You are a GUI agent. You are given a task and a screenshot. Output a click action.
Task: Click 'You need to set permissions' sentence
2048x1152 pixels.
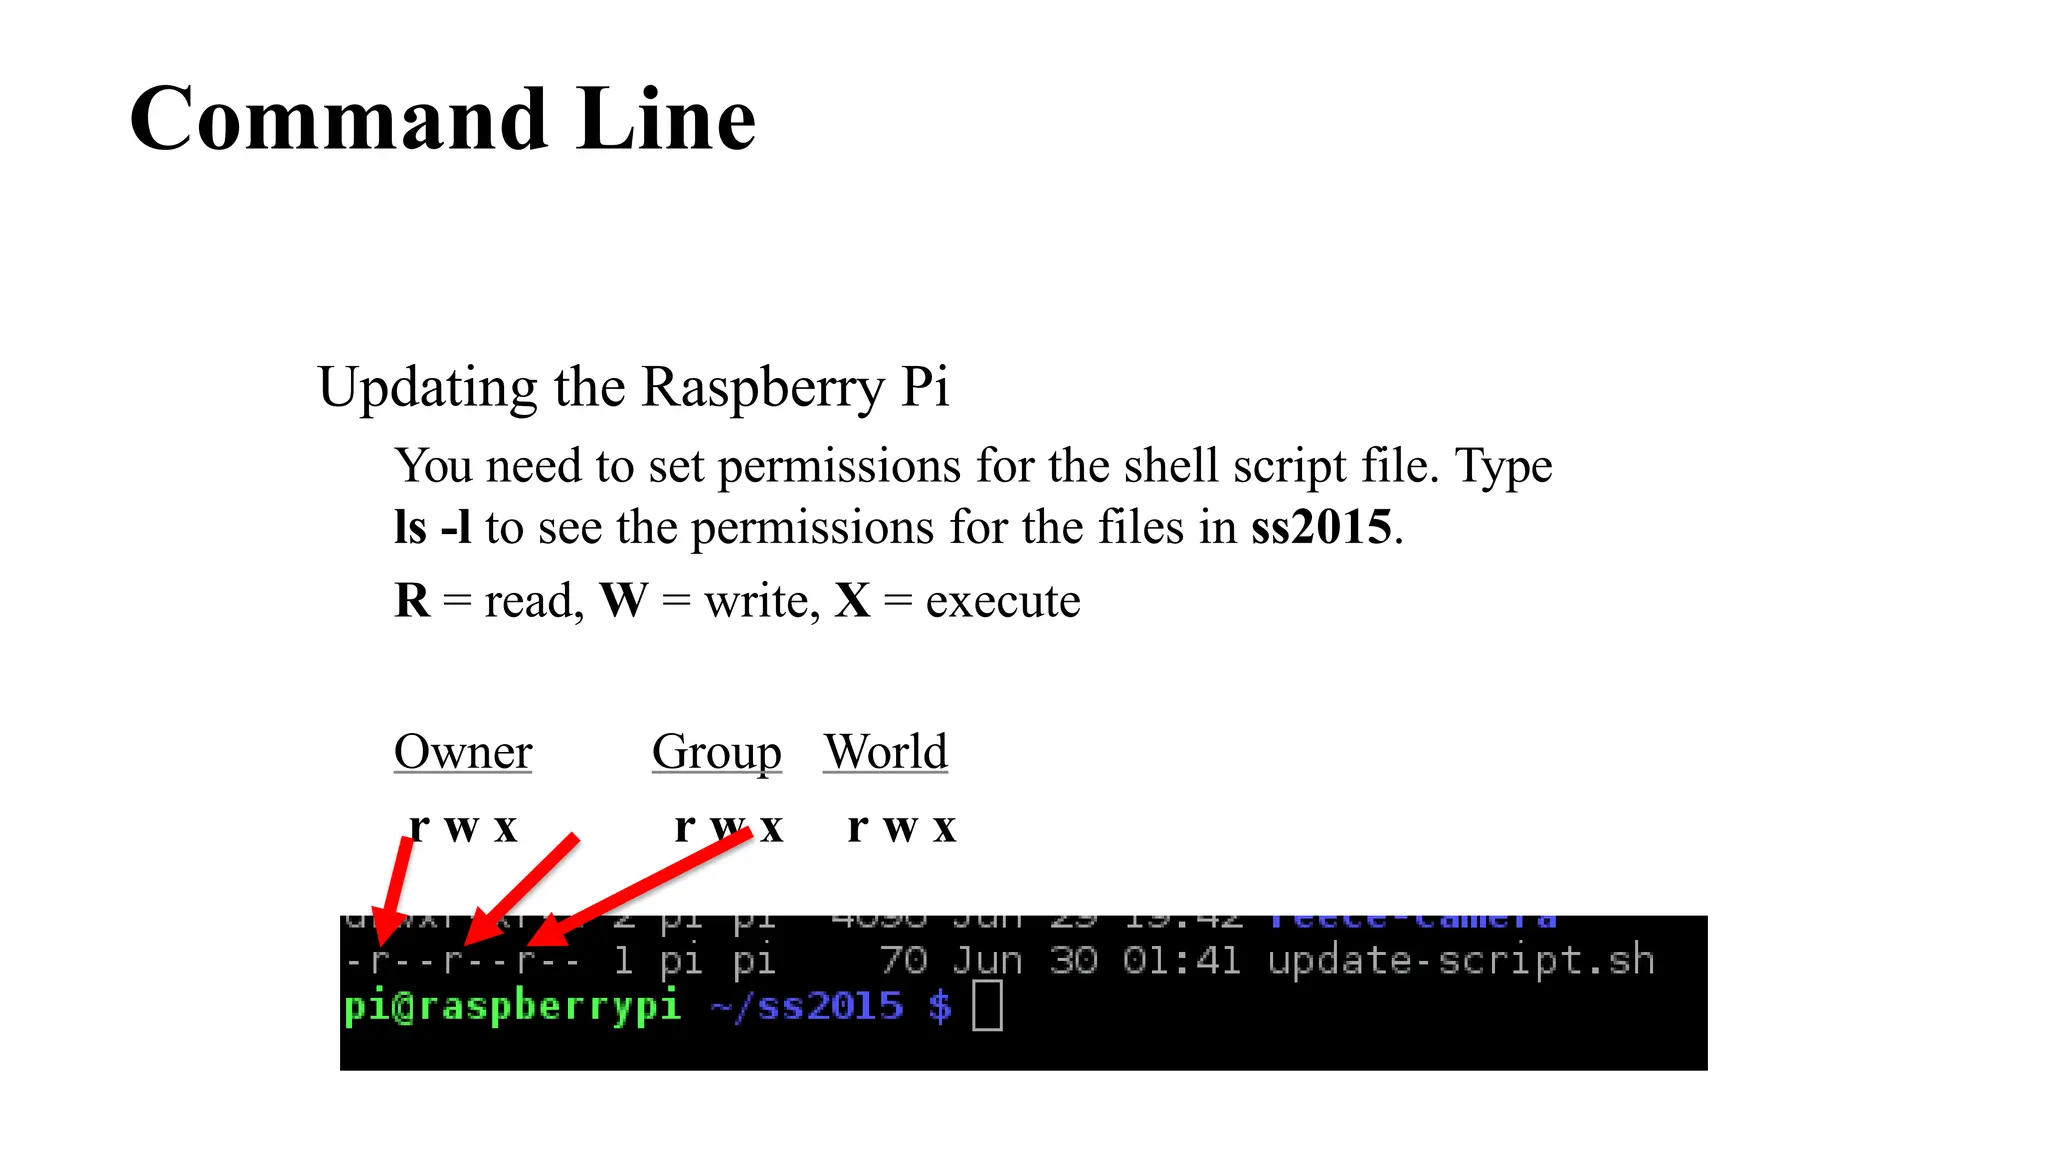click(973, 497)
